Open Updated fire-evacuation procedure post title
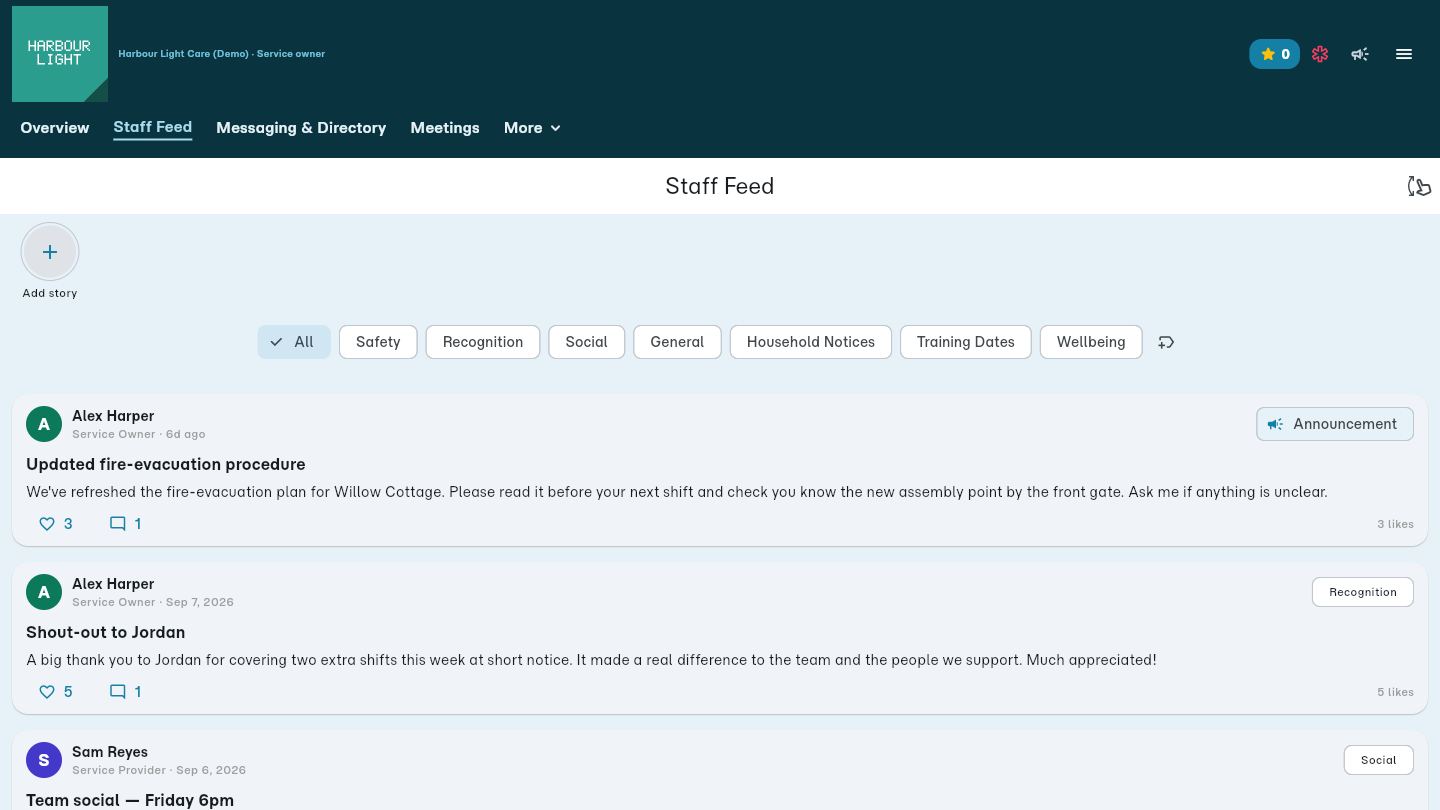Screen dimensions: 1440x810 (166, 464)
